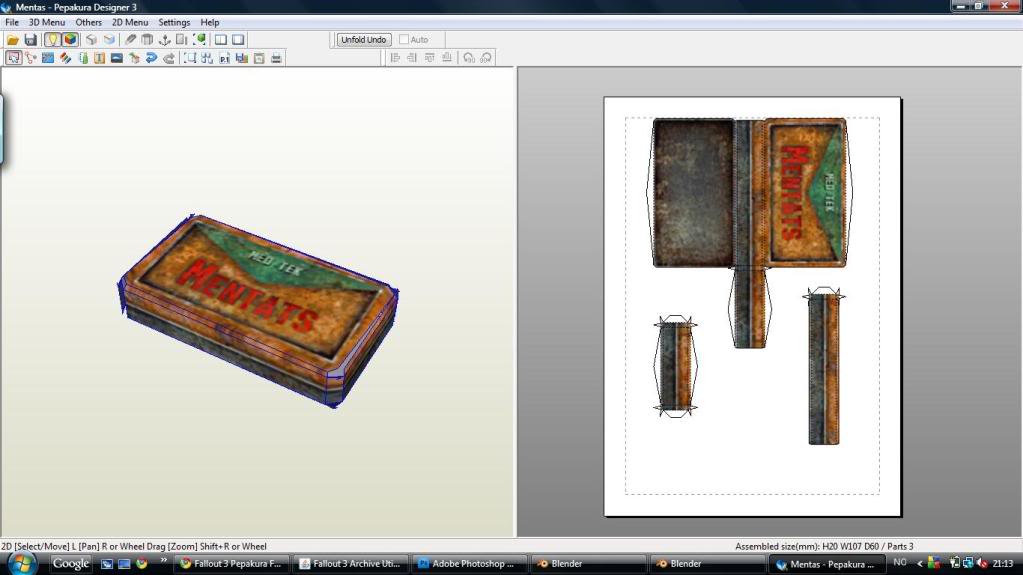Switch to Adobe Photoshop in the taskbar
This screenshot has height=575, width=1023.
468,564
